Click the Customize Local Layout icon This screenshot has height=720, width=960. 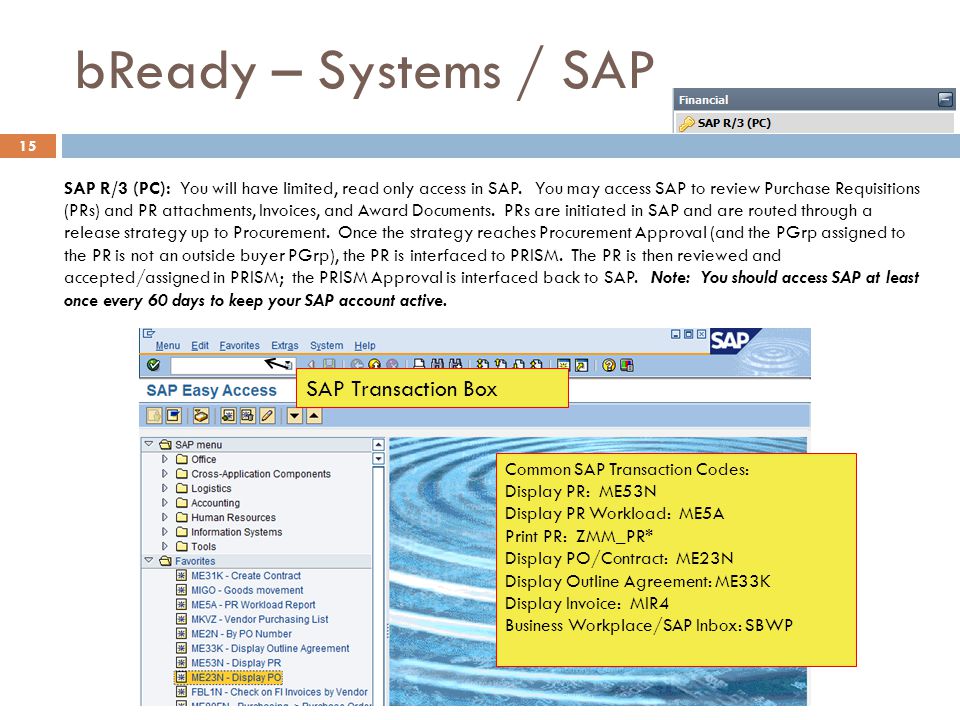click(627, 366)
